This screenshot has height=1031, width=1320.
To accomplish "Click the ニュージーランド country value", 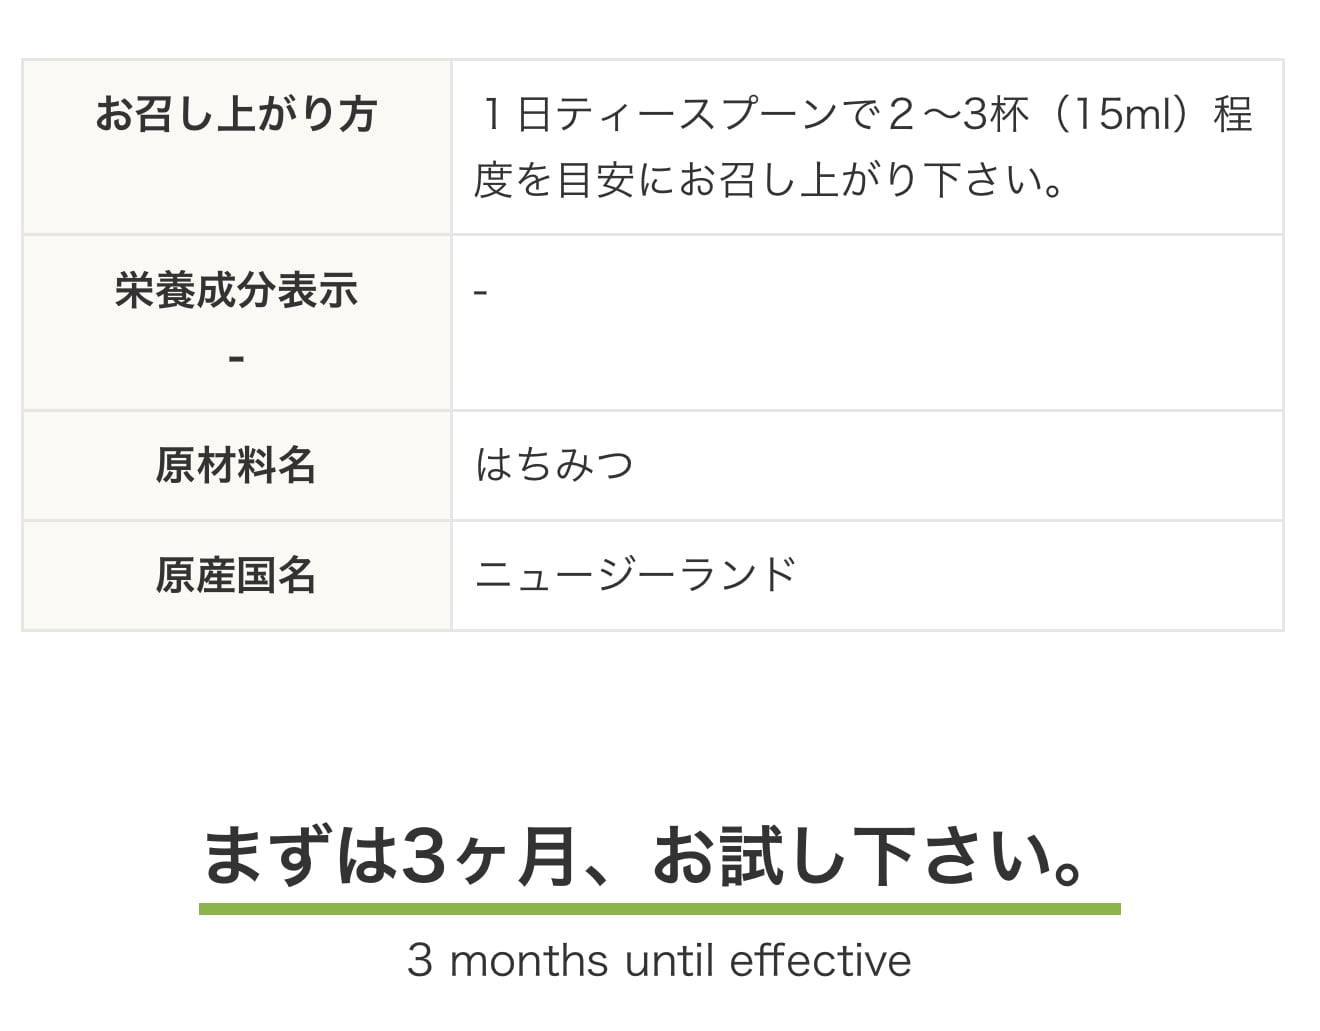I will (635, 575).
